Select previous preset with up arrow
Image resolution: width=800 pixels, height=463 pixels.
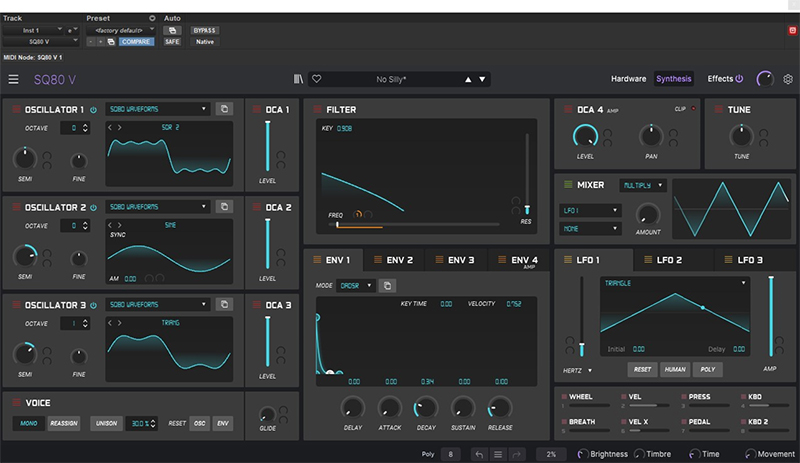(468, 80)
